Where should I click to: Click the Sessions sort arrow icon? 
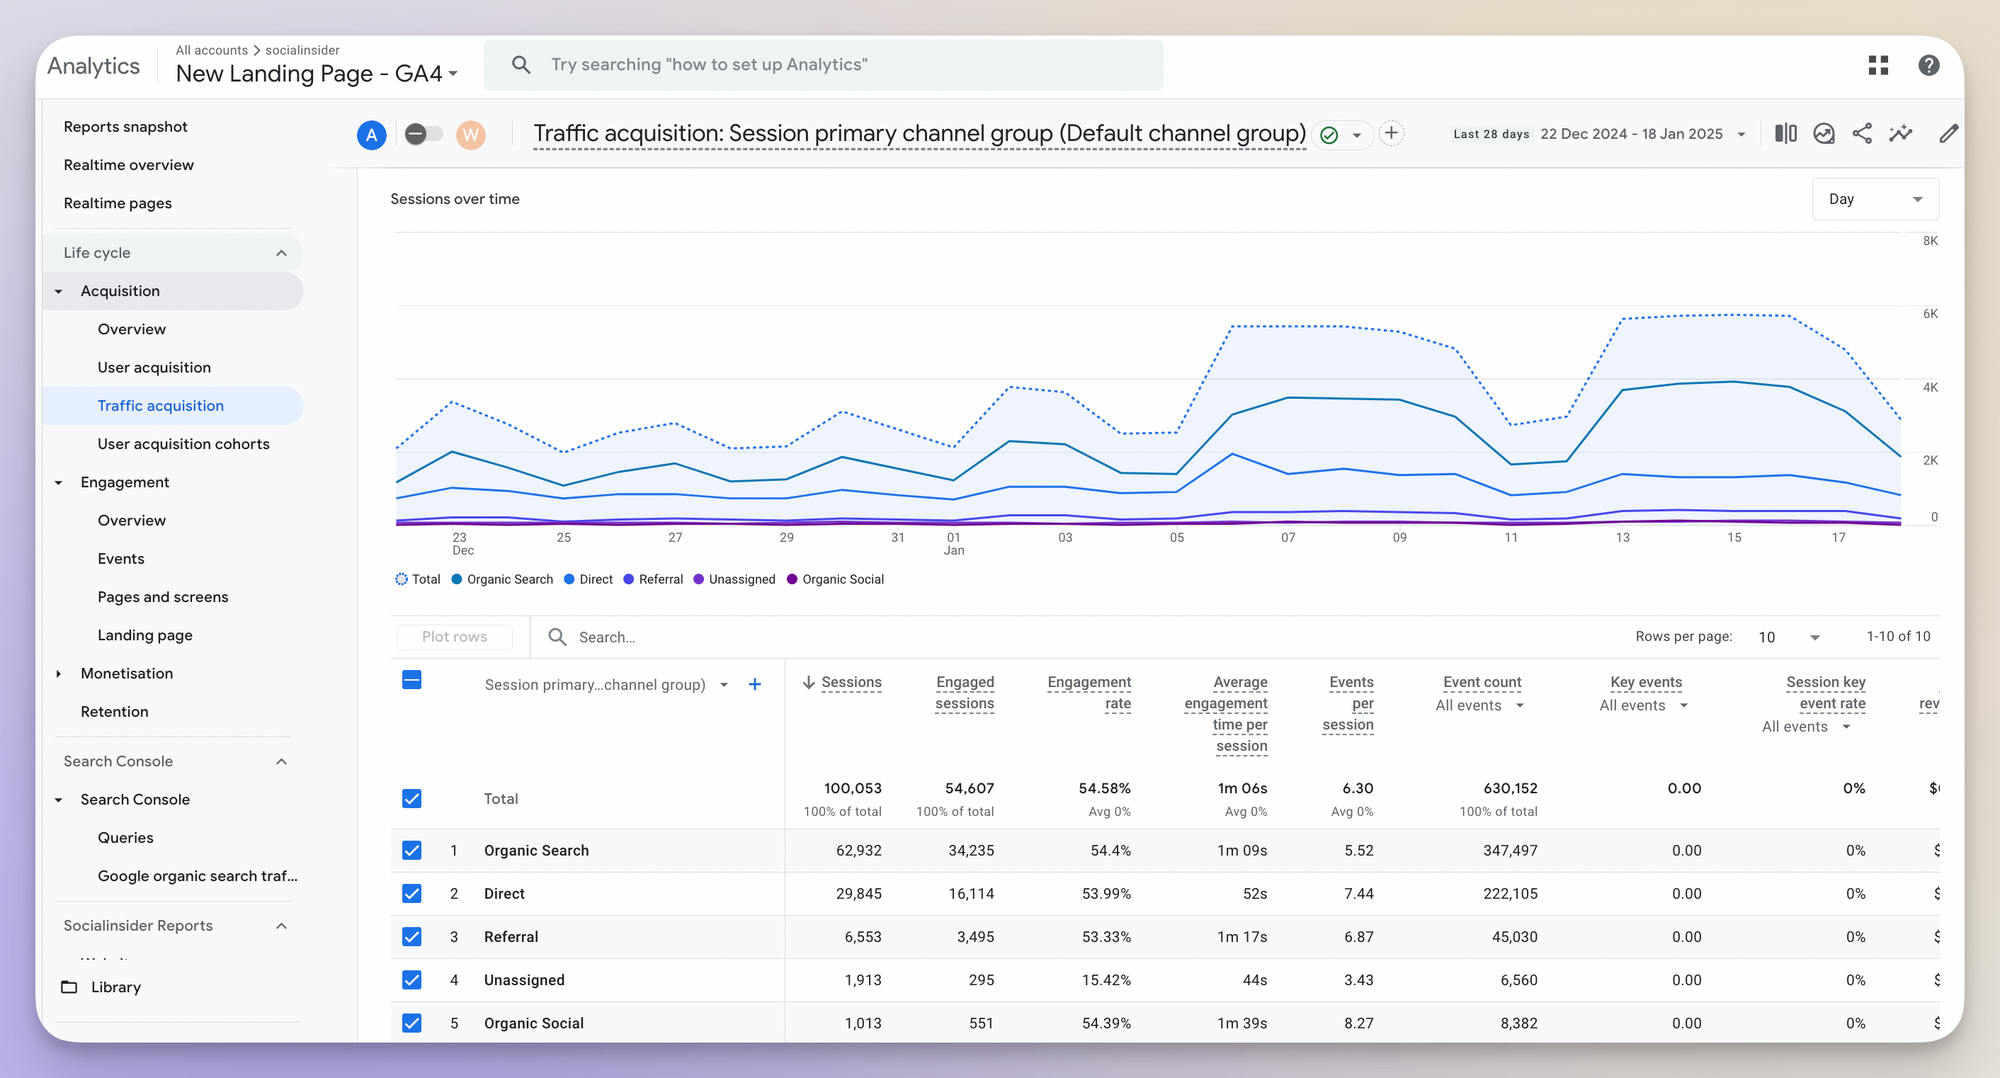809,683
